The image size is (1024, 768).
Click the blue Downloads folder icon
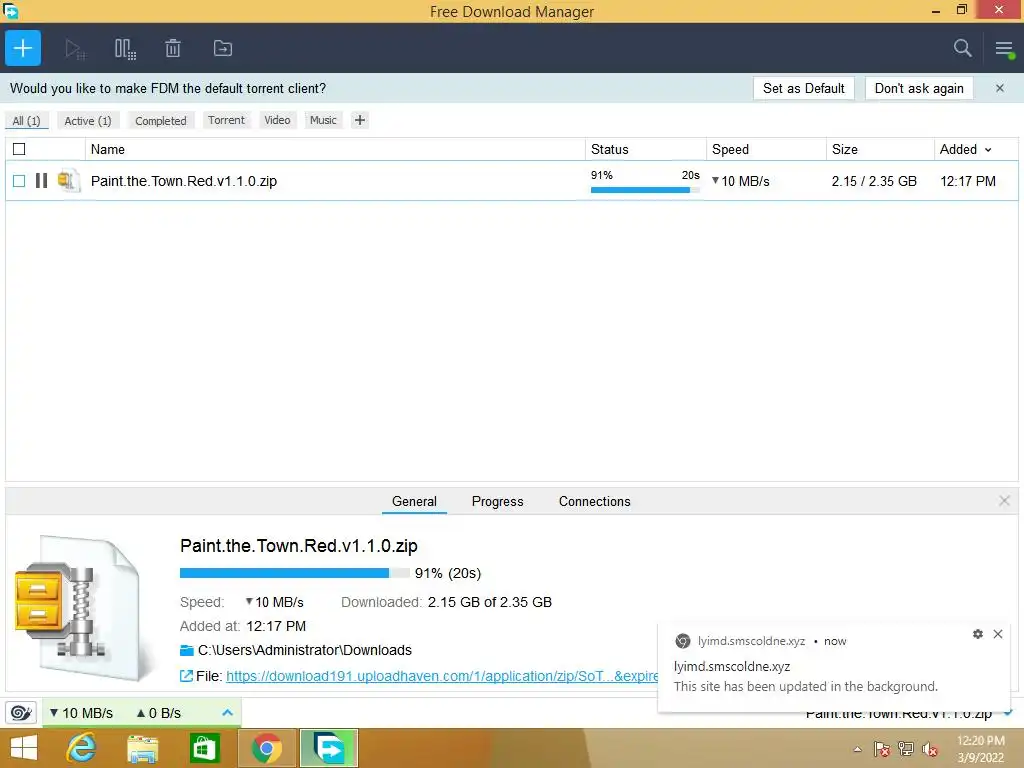point(187,650)
